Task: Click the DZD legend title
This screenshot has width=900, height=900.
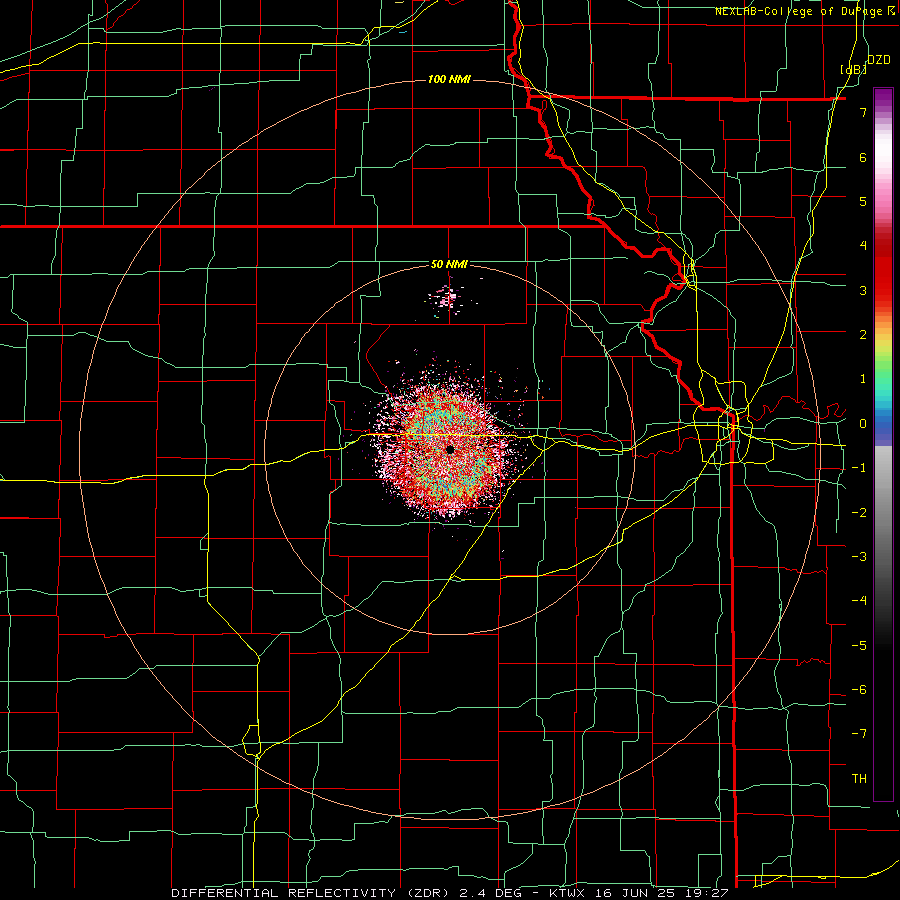Action: point(879,60)
